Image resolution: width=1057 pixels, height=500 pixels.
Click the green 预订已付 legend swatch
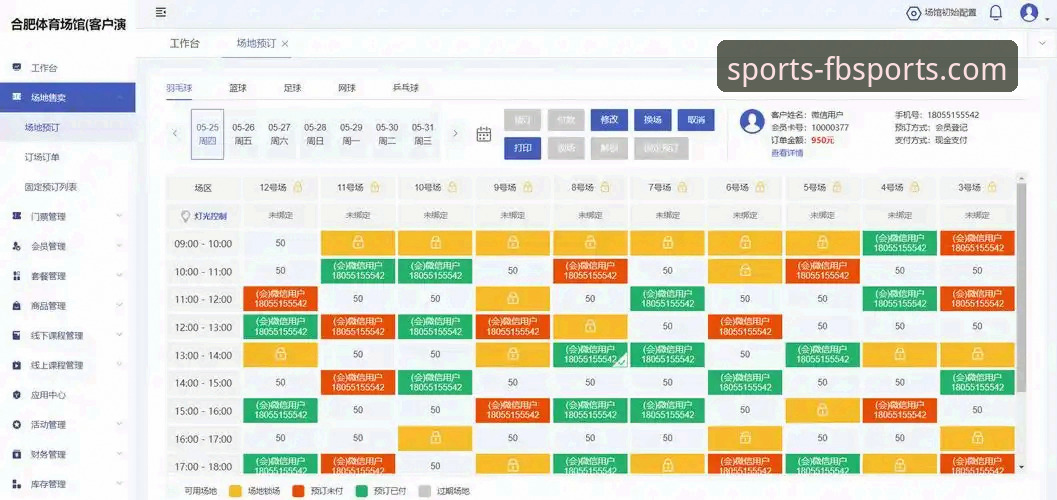(x=362, y=491)
